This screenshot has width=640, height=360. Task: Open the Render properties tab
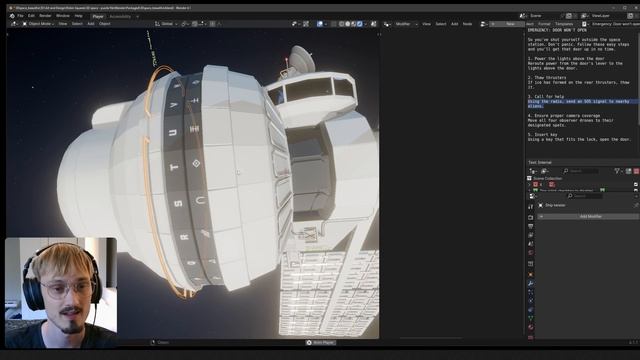pos(531,218)
